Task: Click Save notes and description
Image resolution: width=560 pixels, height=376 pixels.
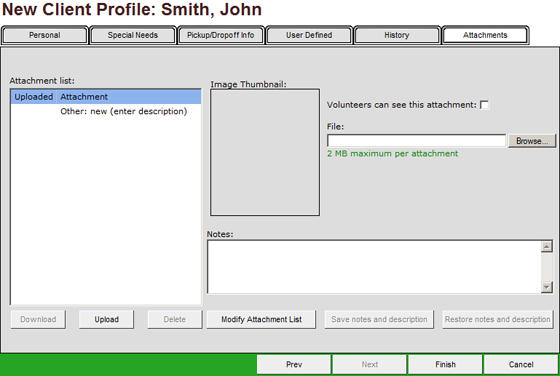Action: [379, 319]
